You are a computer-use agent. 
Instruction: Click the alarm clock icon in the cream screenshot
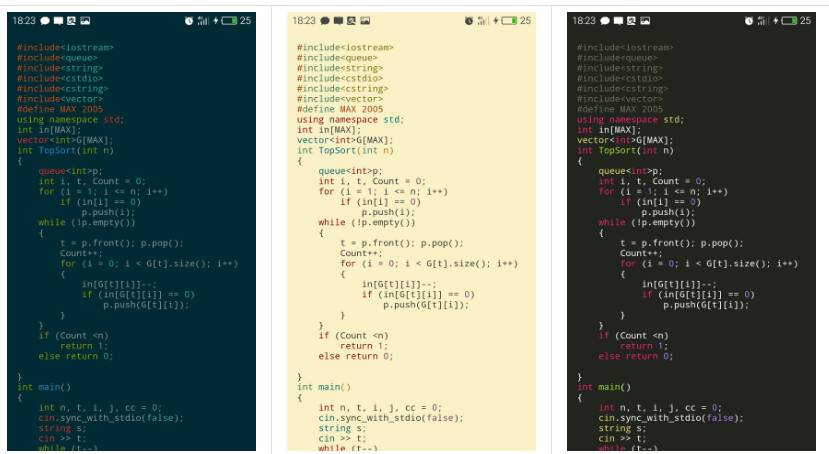tap(469, 20)
